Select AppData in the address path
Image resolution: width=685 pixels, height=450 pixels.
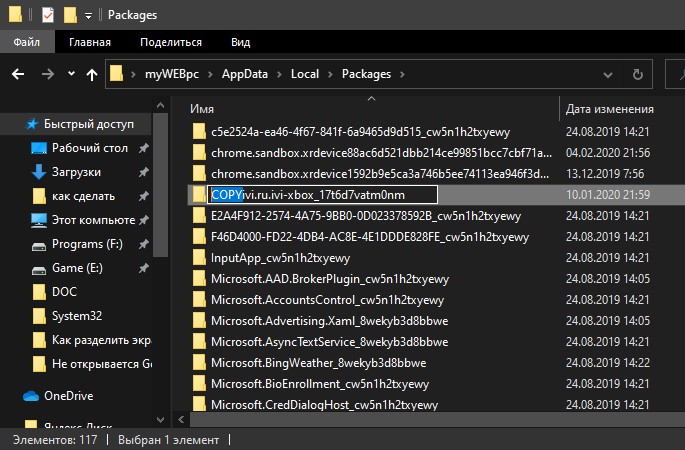pos(245,74)
